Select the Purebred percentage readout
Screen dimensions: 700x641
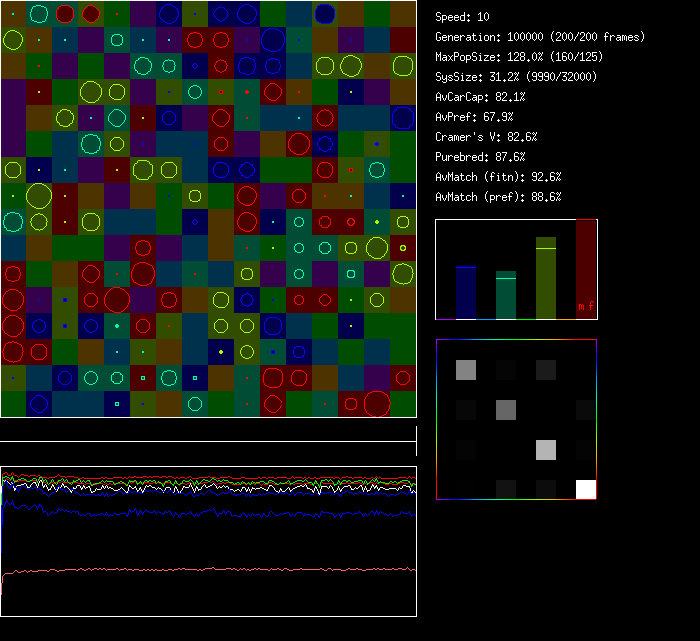point(481,157)
